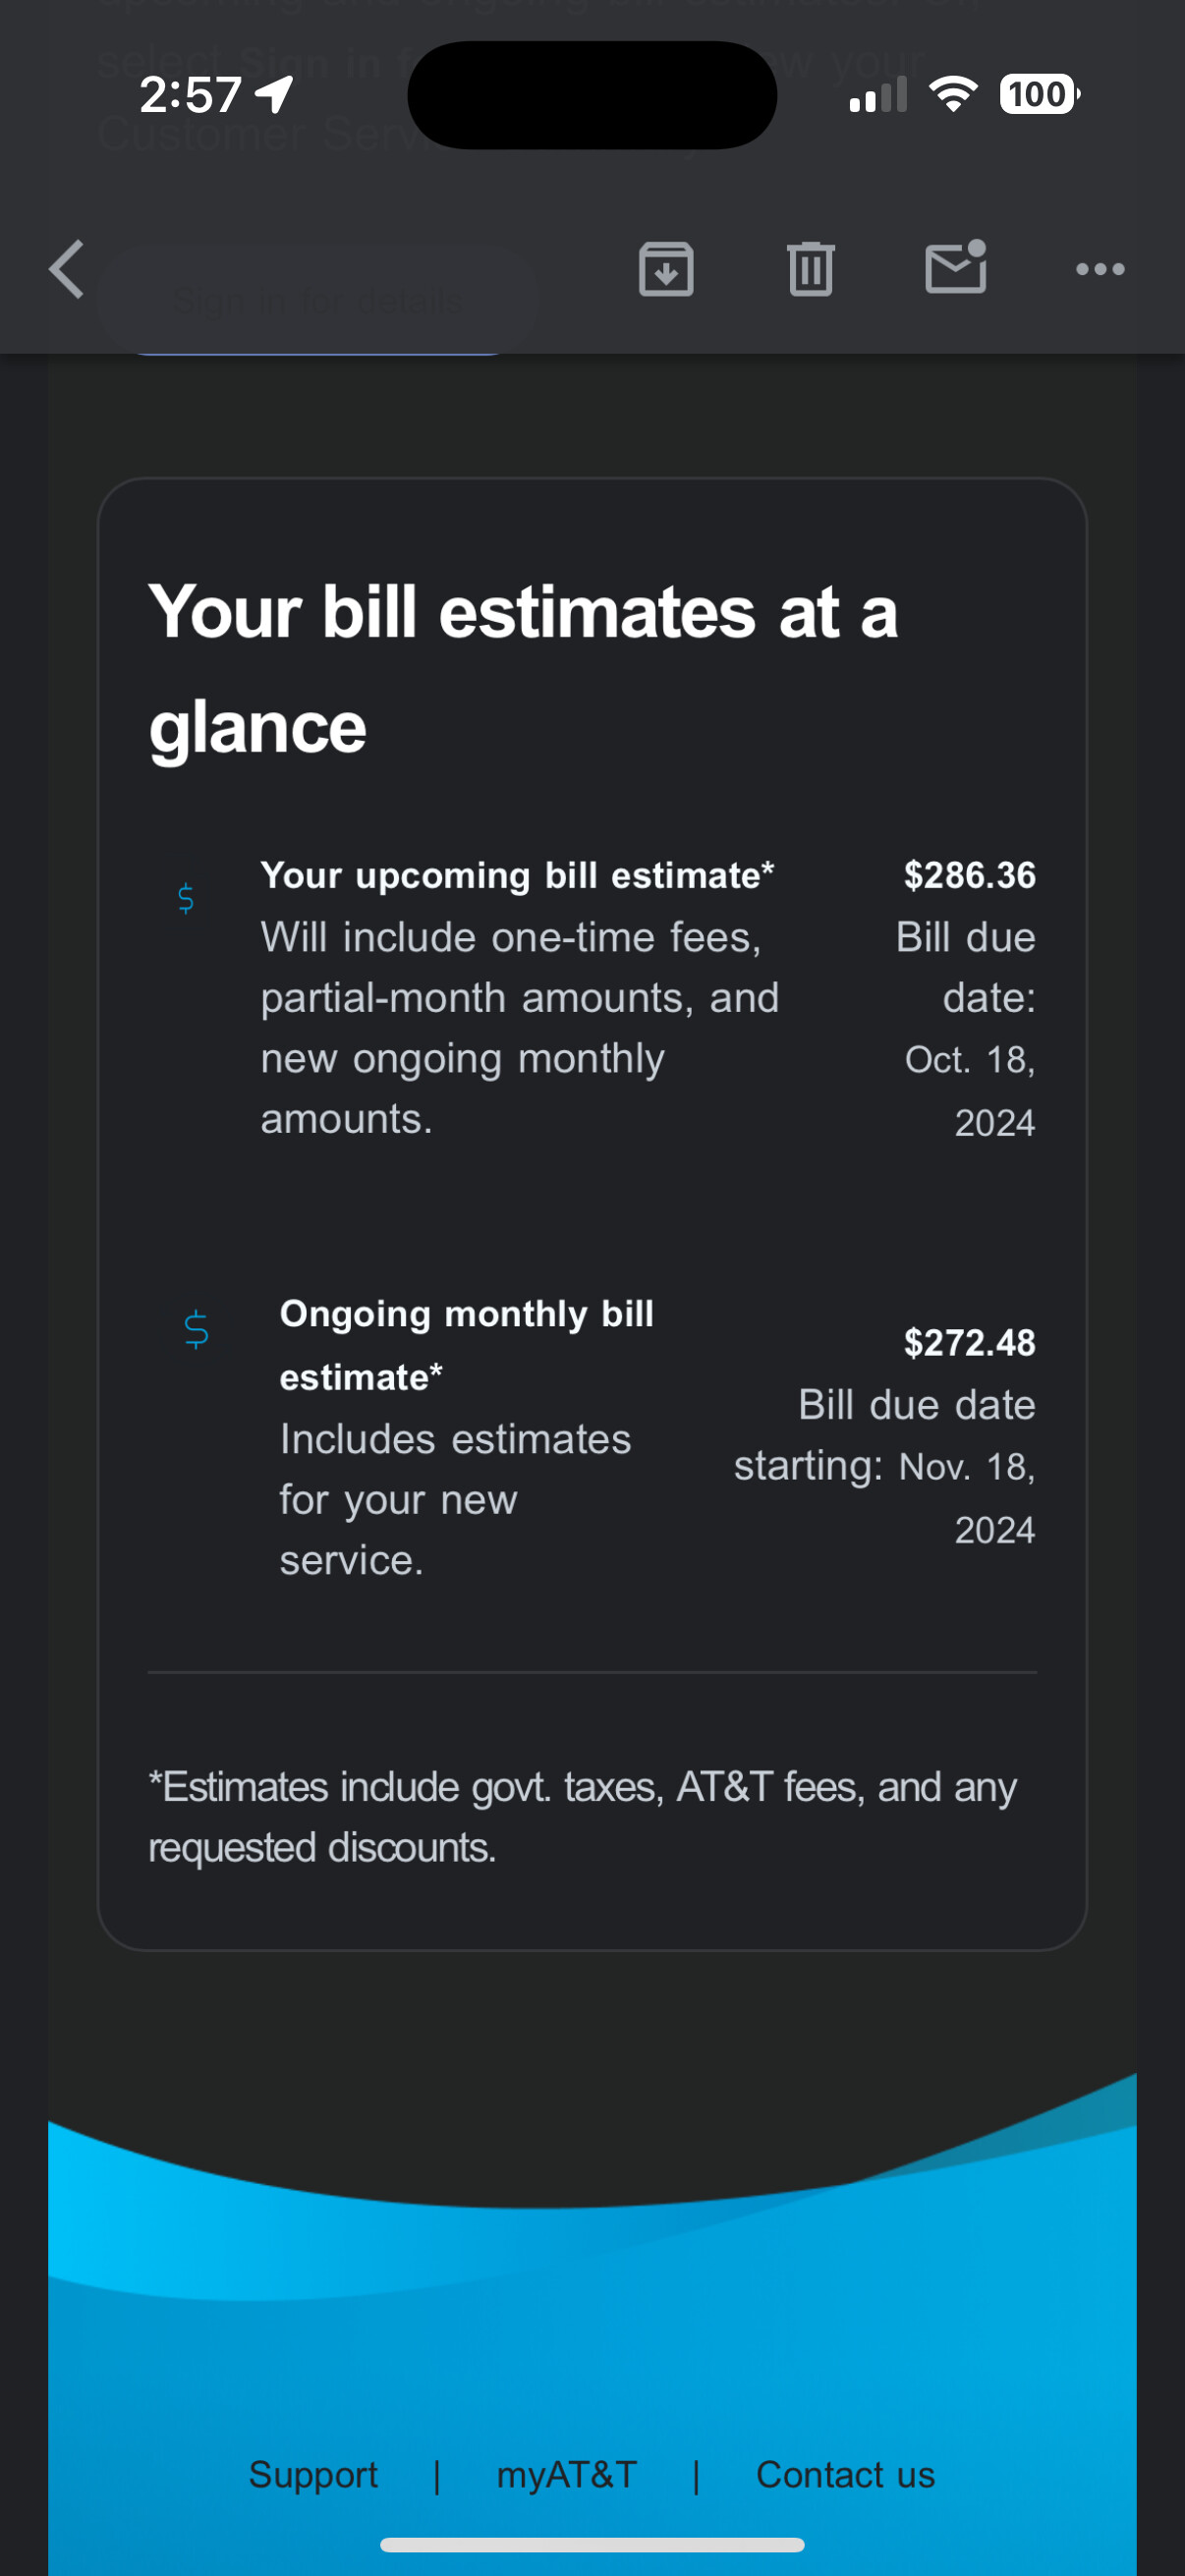The height and width of the screenshot is (2576, 1185).
Task: Tap the location arrow in status bar
Action: click(274, 95)
